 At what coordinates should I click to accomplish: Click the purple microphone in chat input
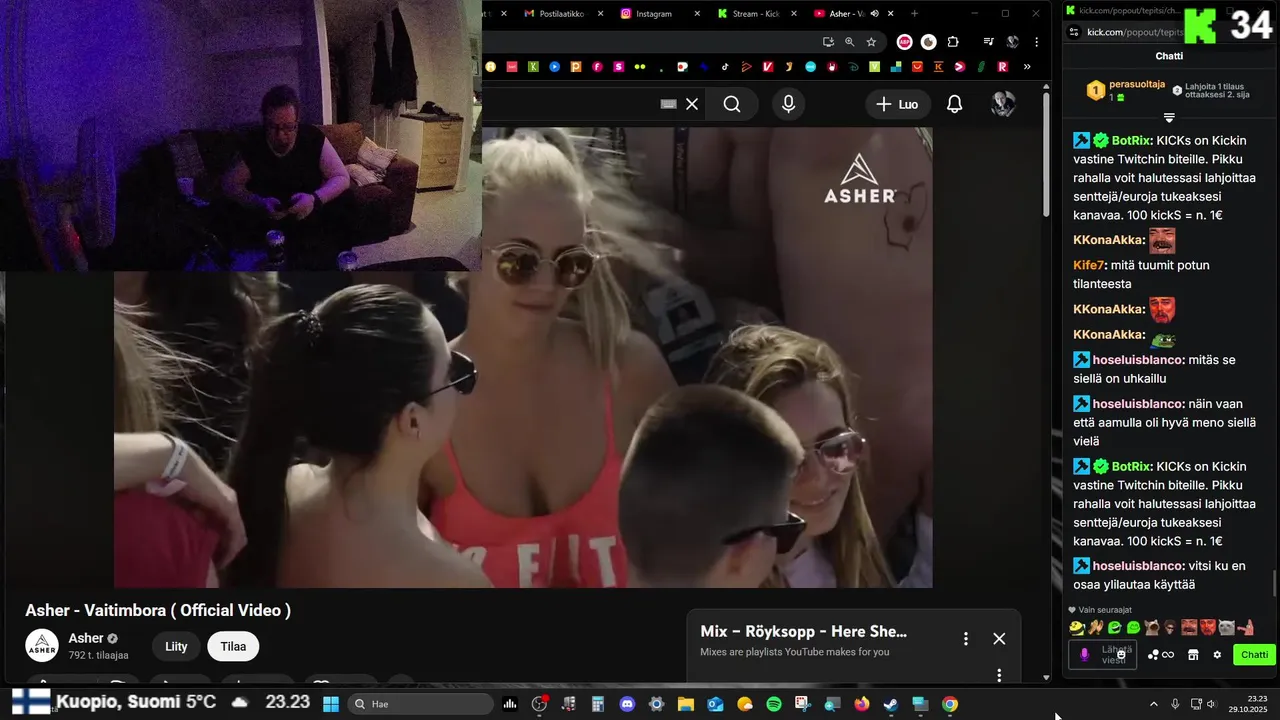tap(1084, 655)
